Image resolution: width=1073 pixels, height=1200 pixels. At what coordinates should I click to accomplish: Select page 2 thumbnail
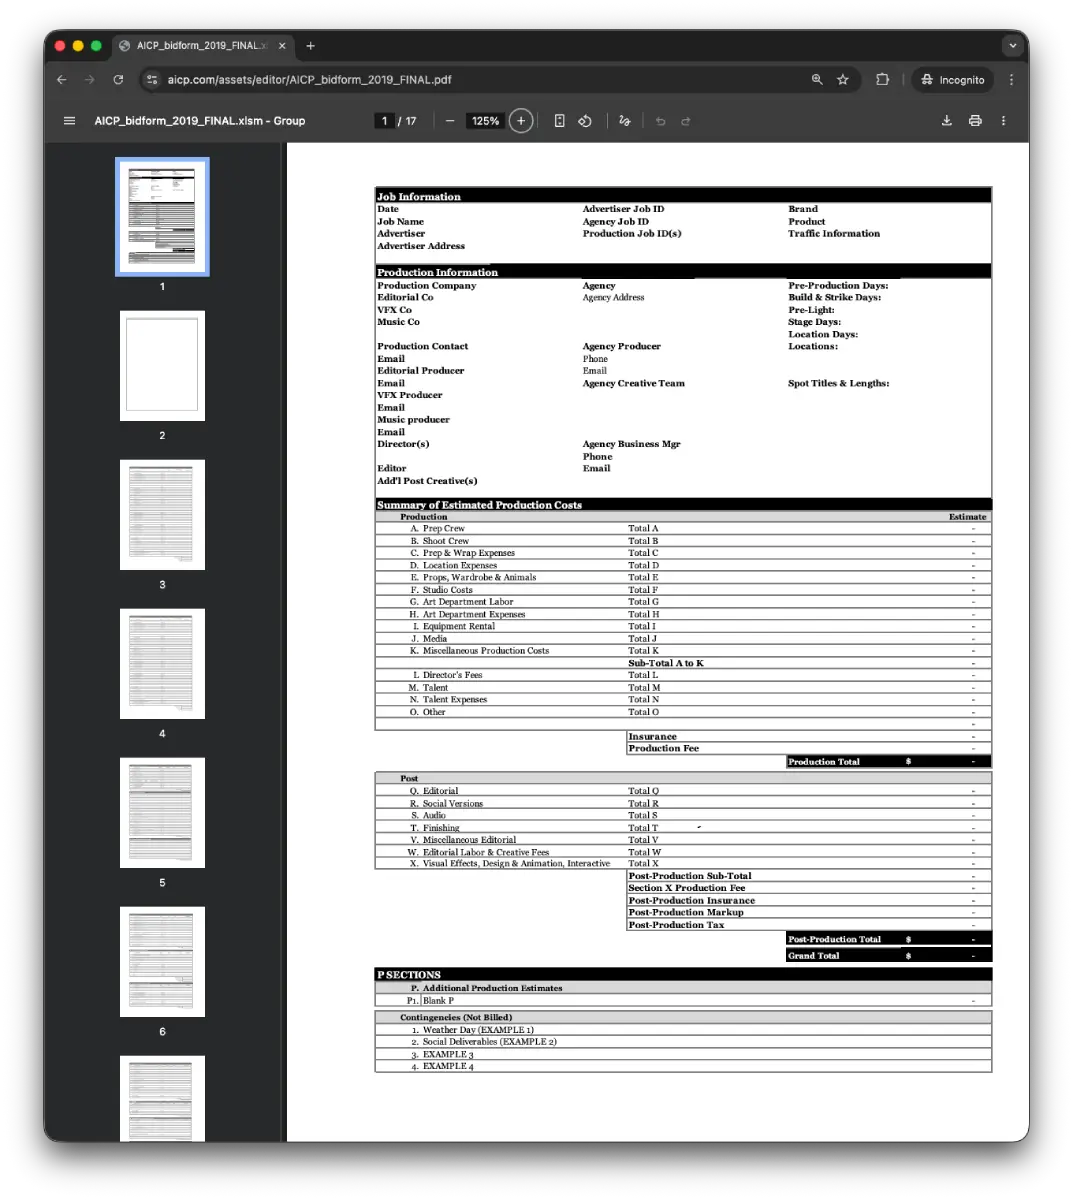(162, 365)
